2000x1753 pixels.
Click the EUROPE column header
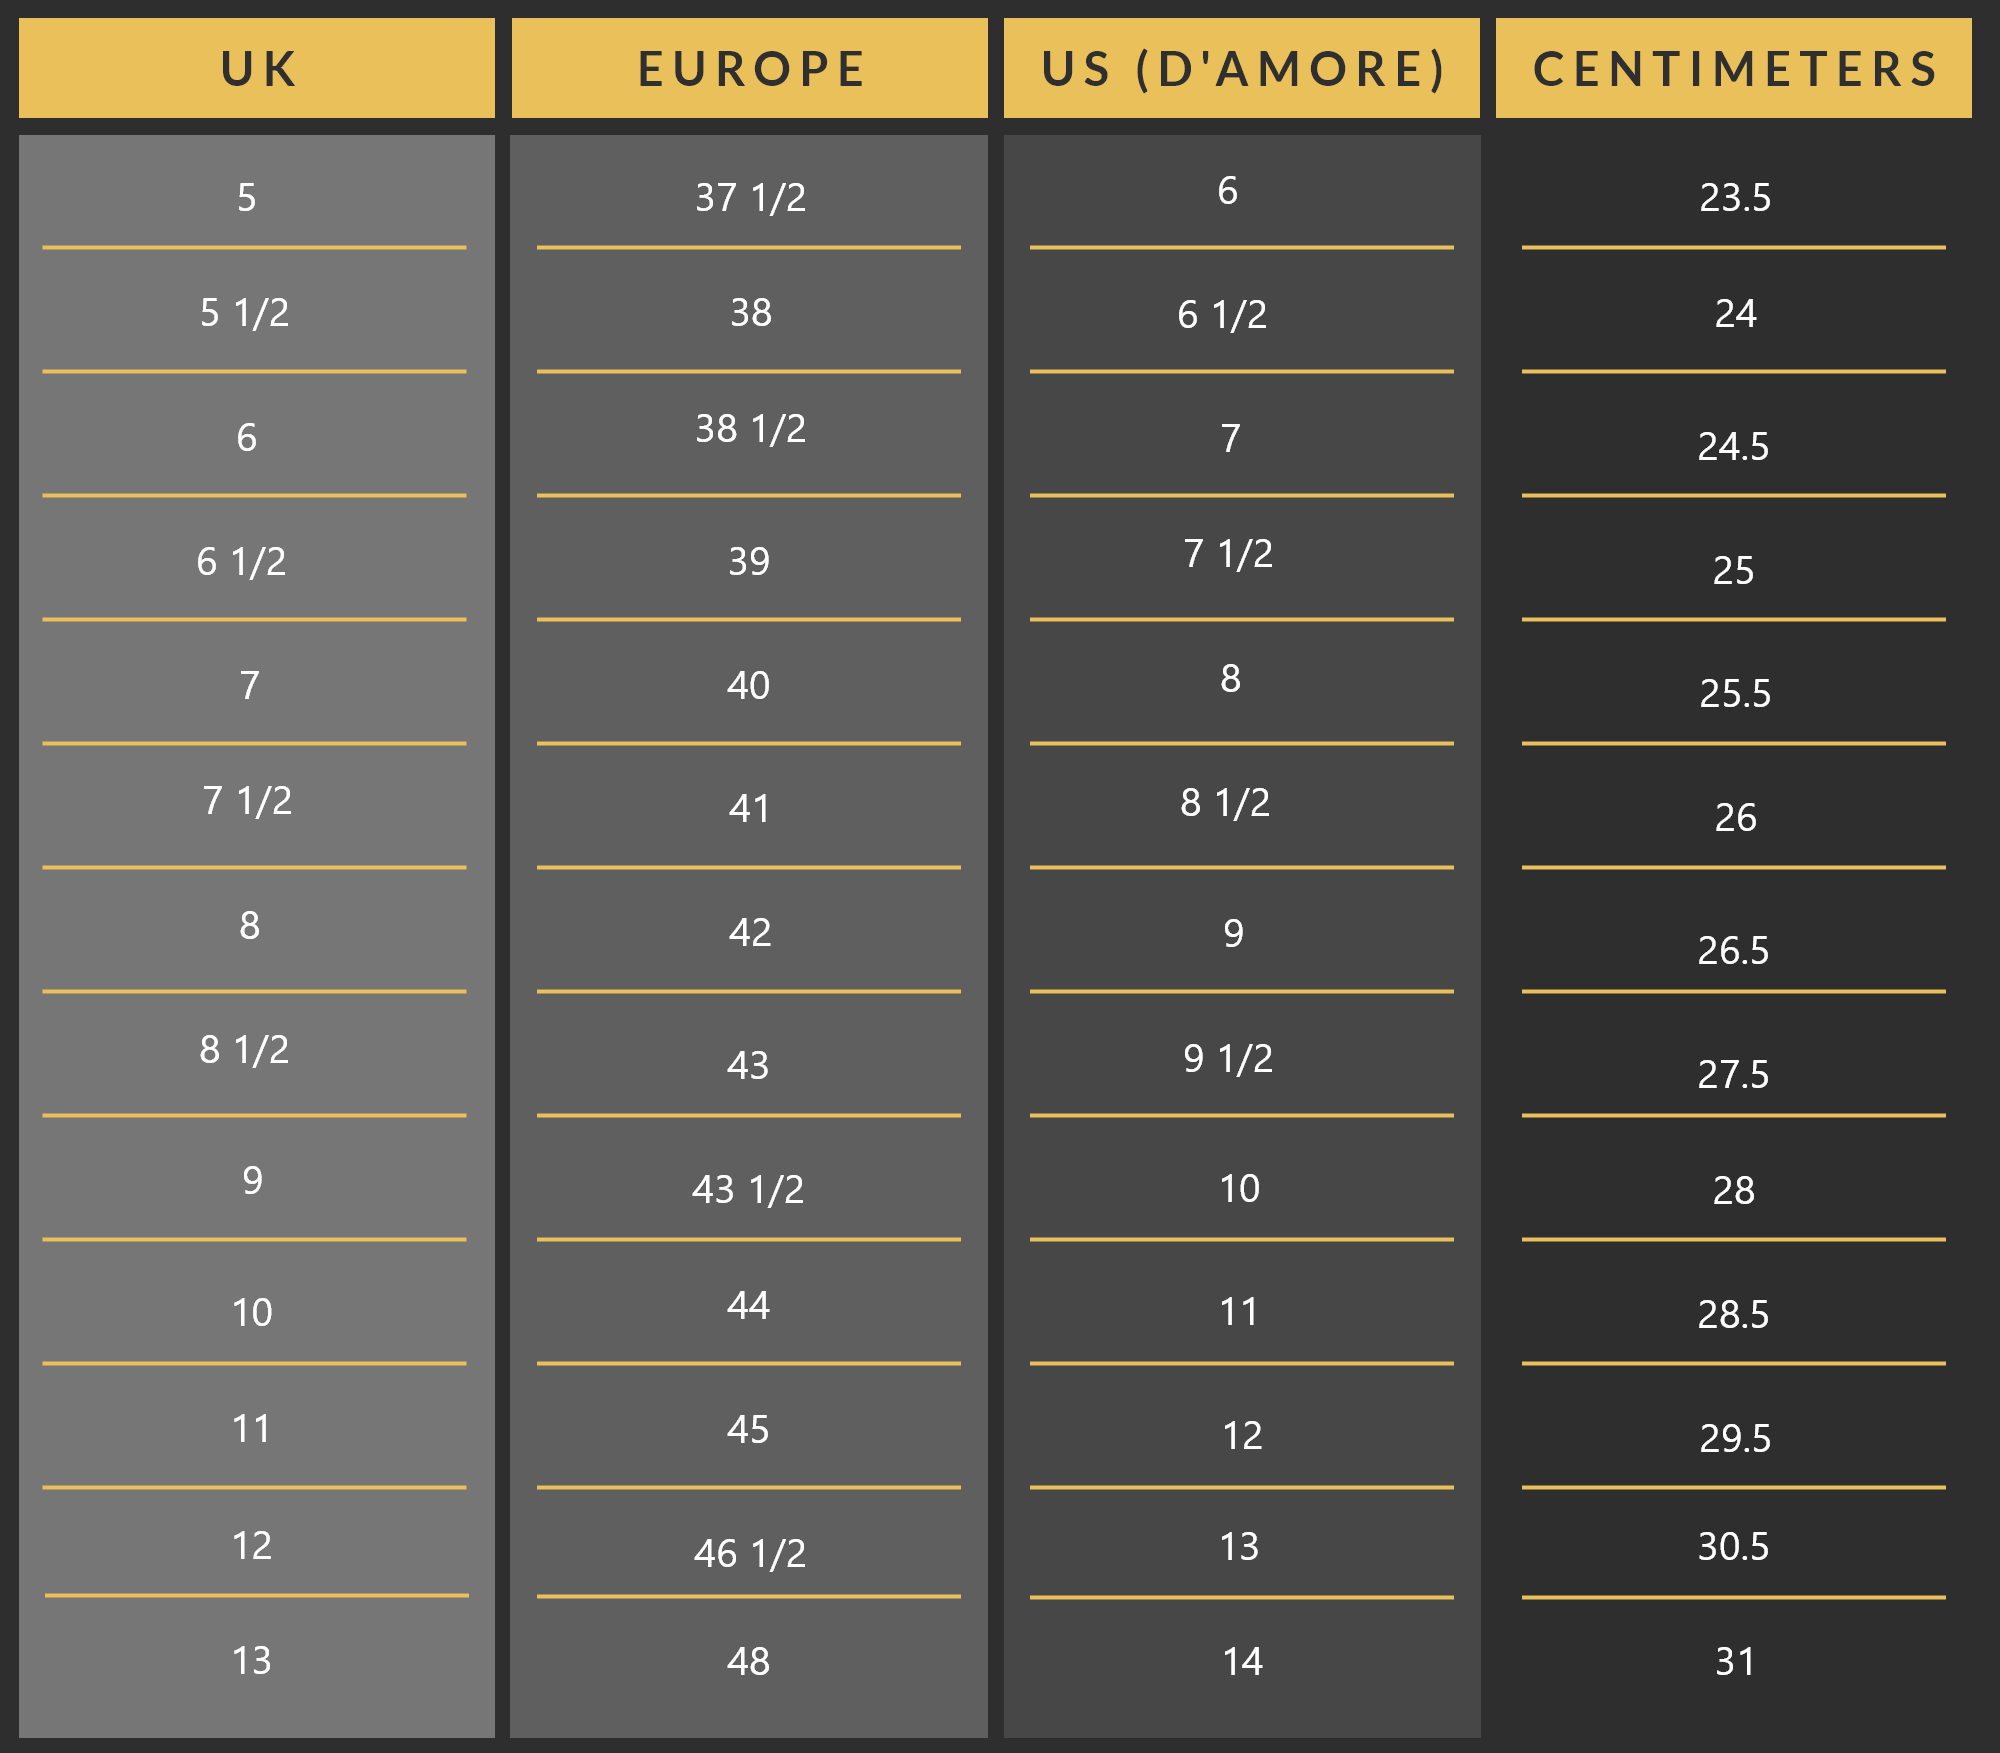coord(750,69)
